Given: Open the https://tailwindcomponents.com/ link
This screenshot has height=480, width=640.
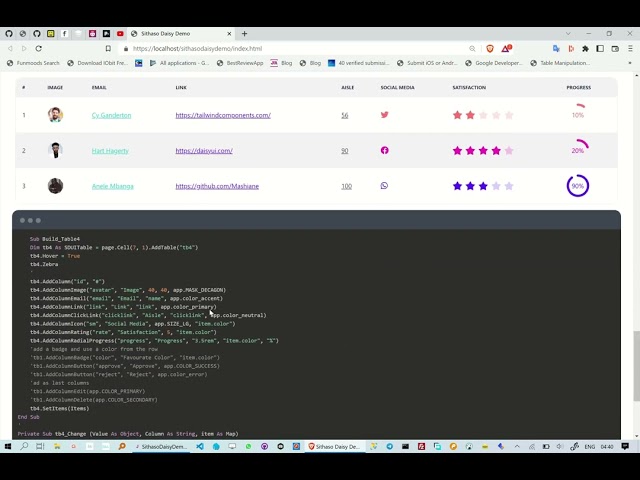Looking at the screenshot, I should click(x=223, y=116).
